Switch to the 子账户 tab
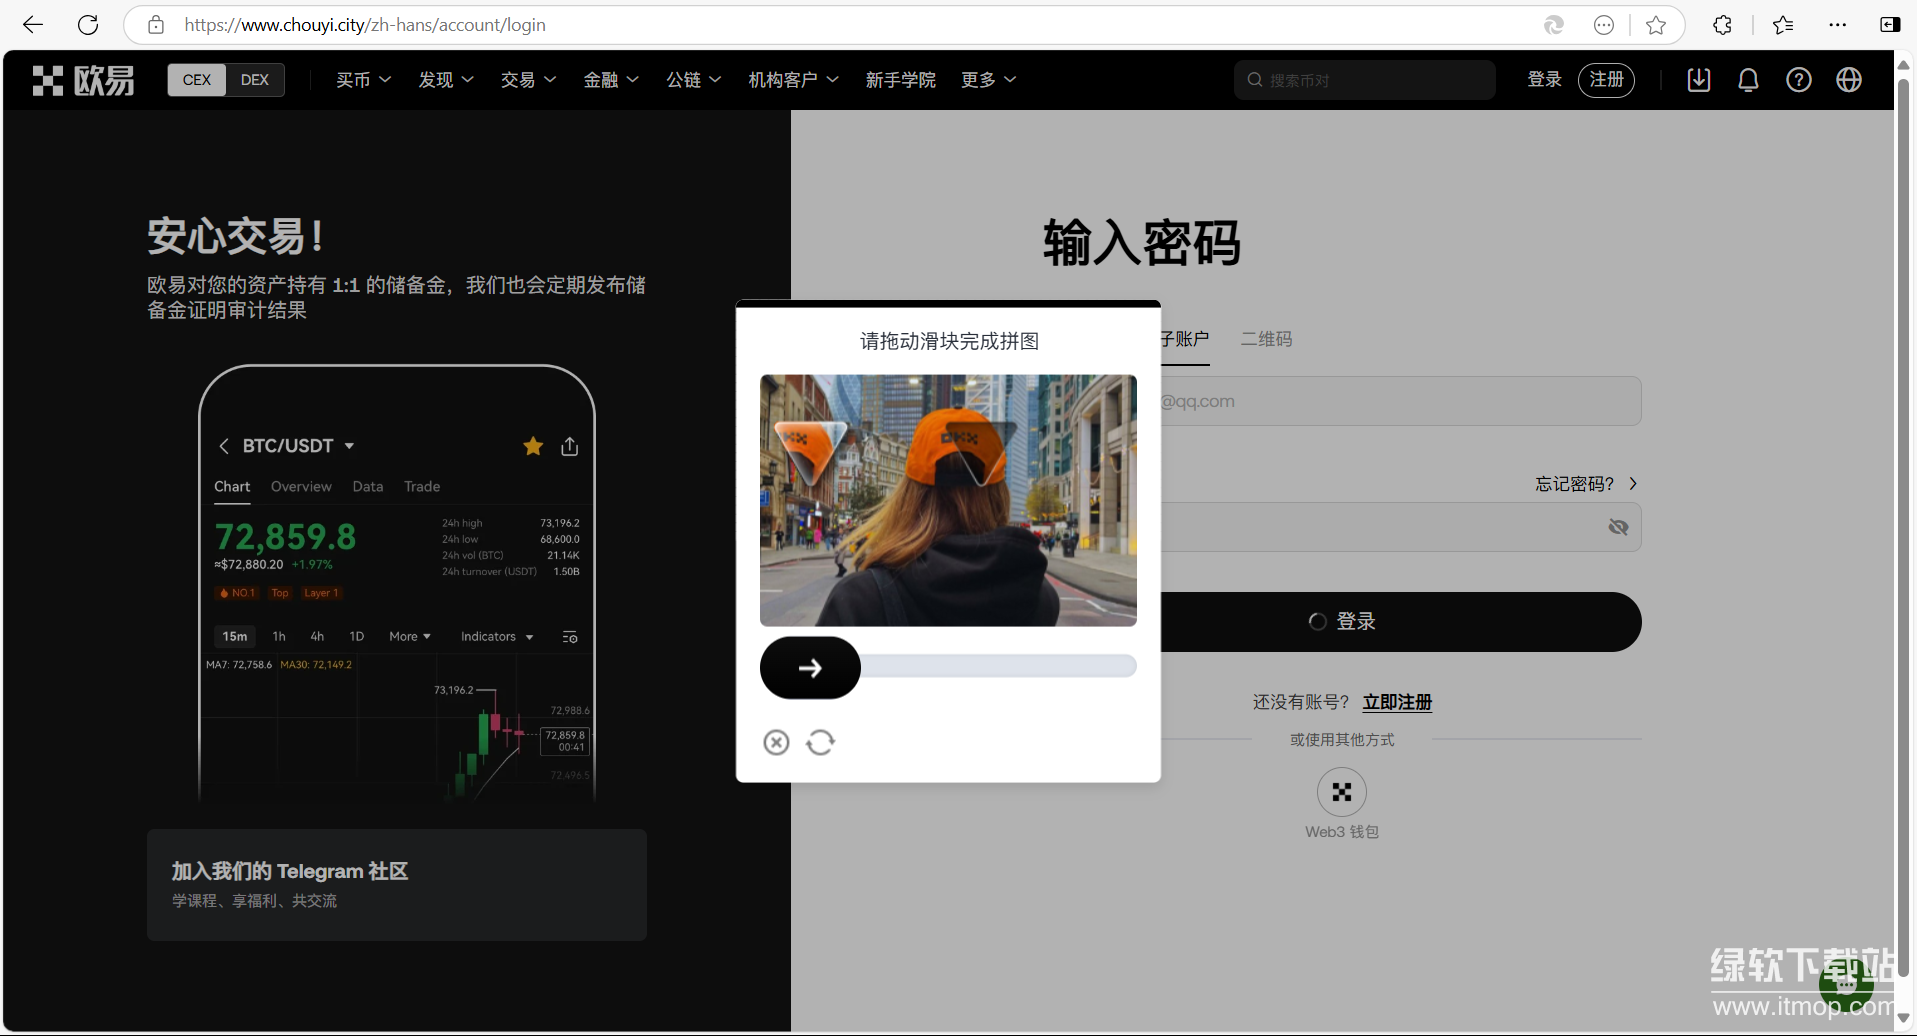The width and height of the screenshot is (1917, 1036). point(1185,339)
